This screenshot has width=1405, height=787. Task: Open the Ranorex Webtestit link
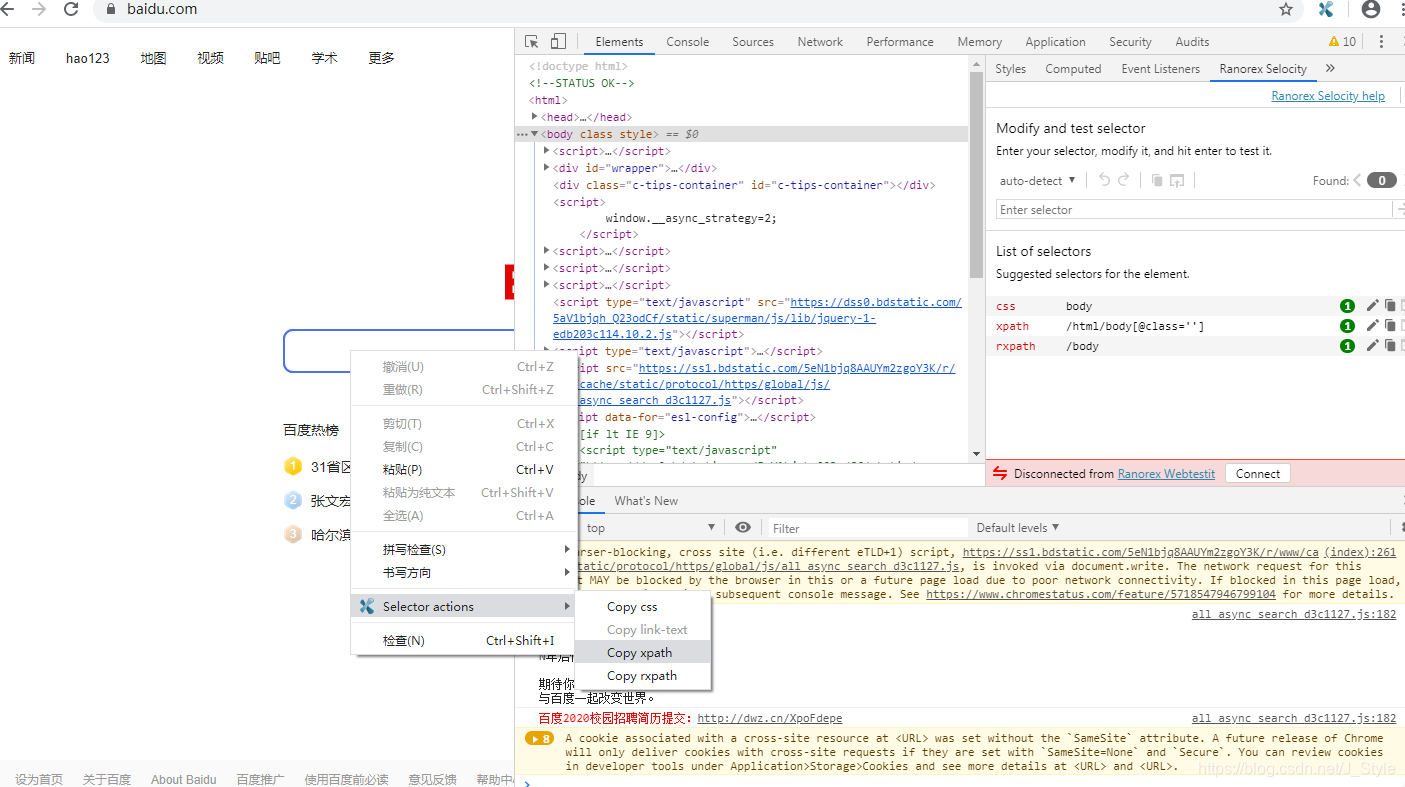1166,474
